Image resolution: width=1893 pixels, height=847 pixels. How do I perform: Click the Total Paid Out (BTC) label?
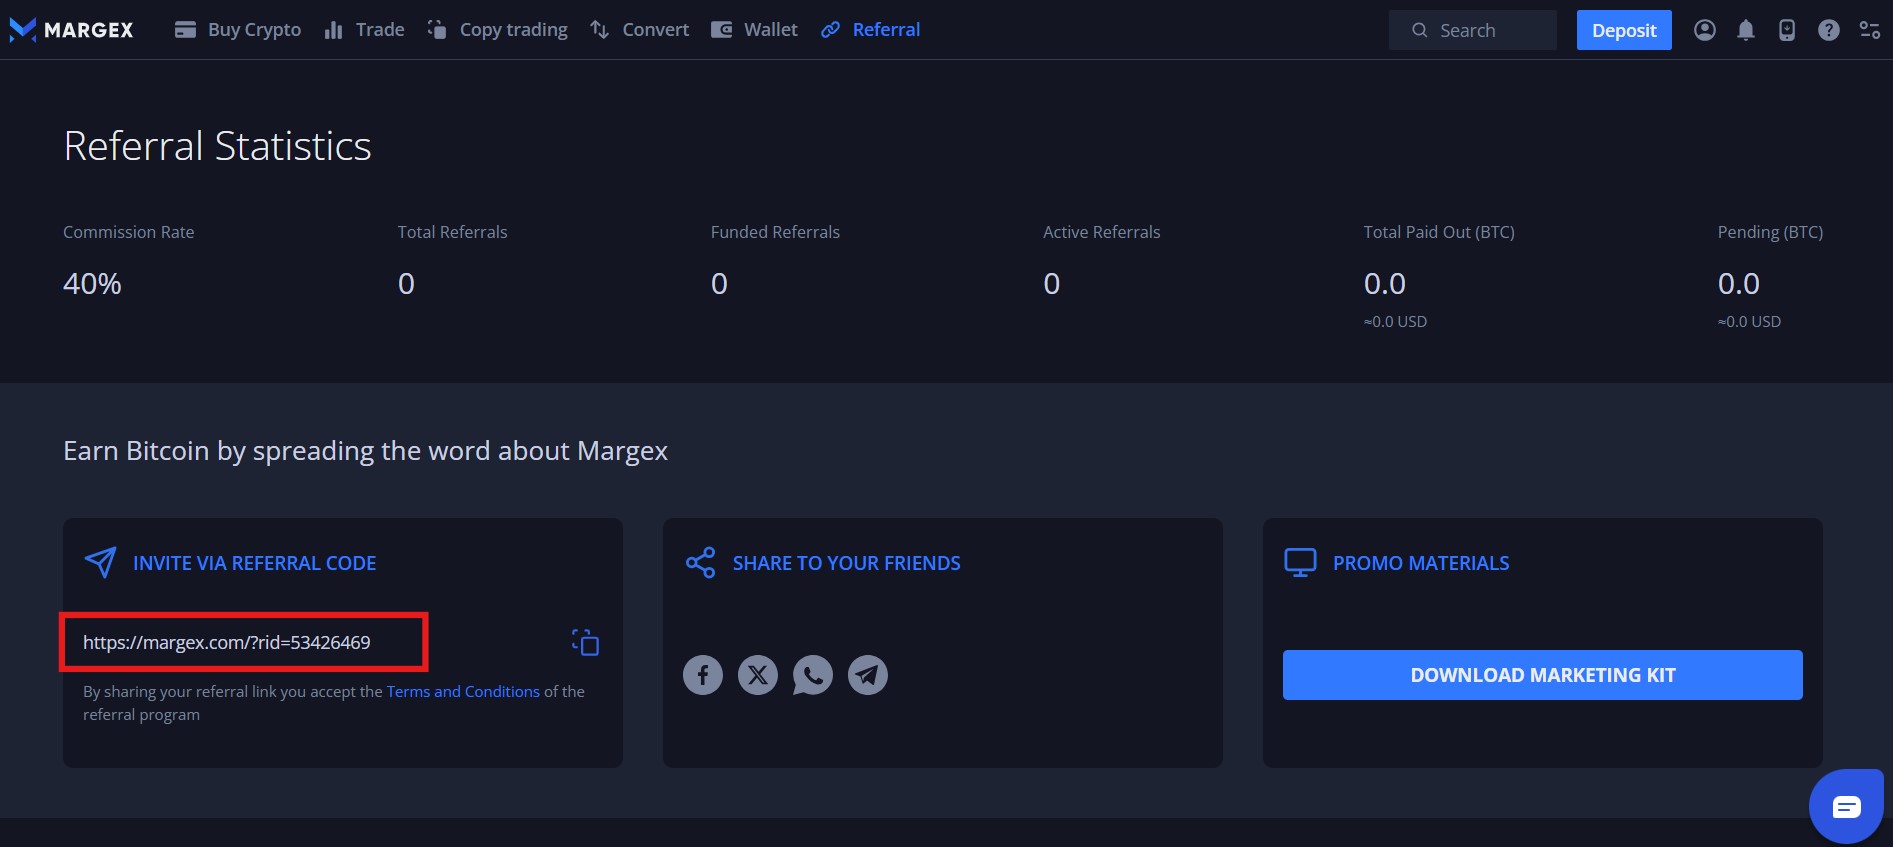point(1439,232)
